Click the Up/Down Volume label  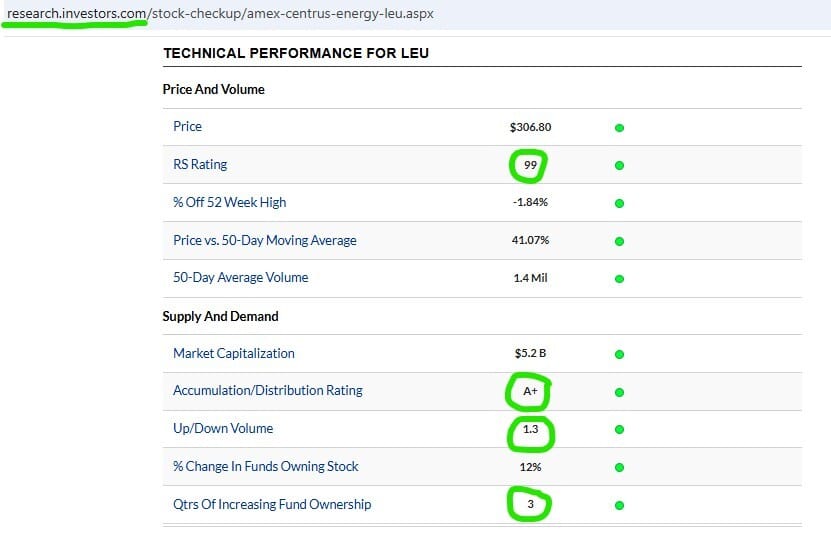(222, 428)
